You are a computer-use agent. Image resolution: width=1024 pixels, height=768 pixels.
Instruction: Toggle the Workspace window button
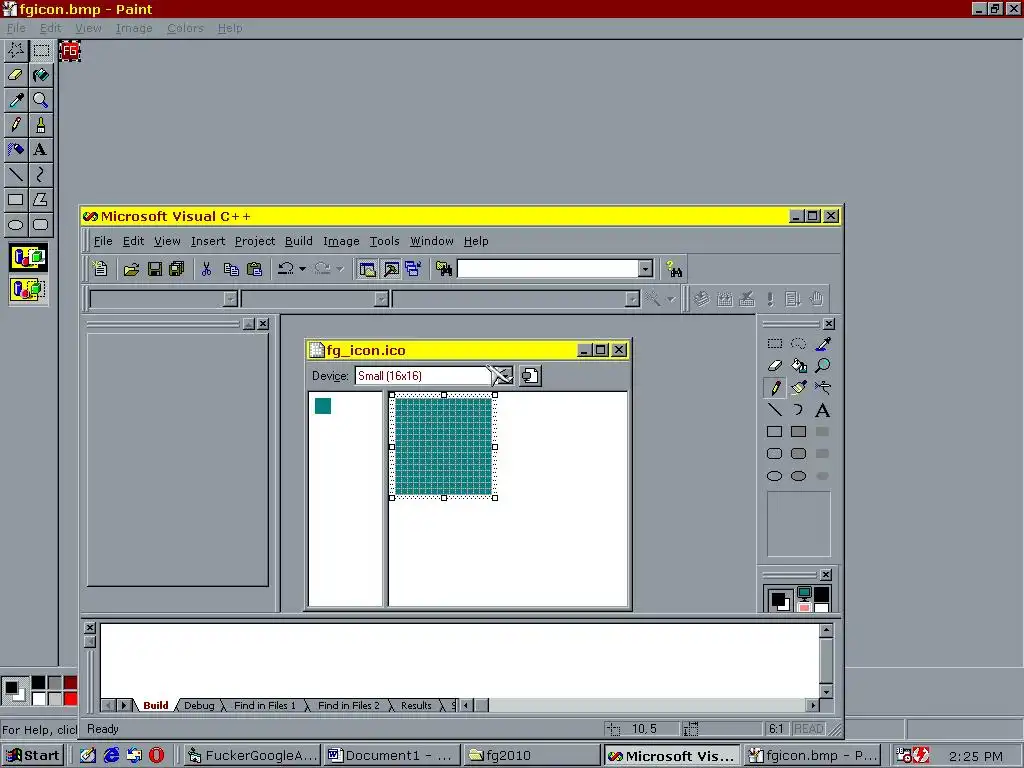(368, 268)
